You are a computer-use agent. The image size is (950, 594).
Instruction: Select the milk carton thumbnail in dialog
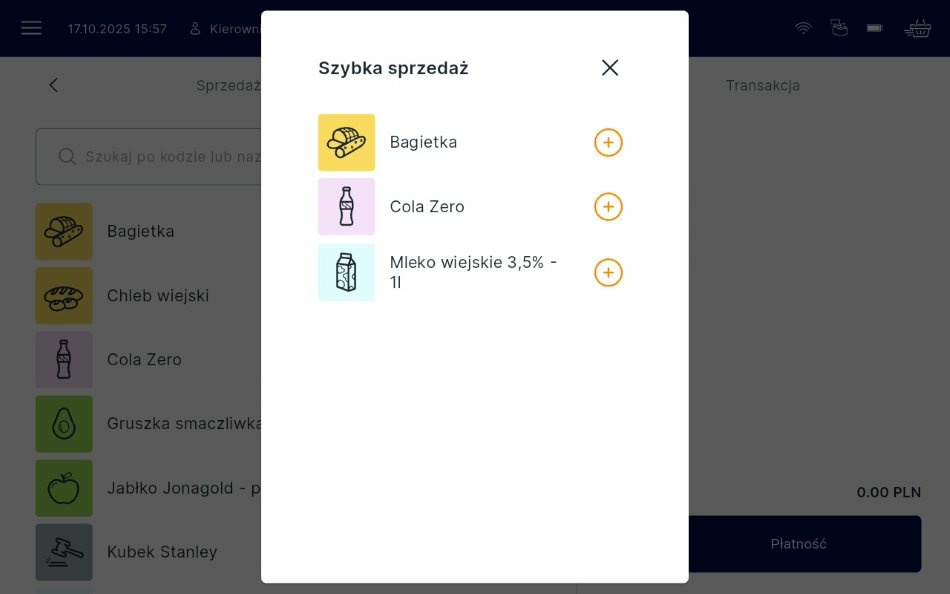tap(346, 273)
